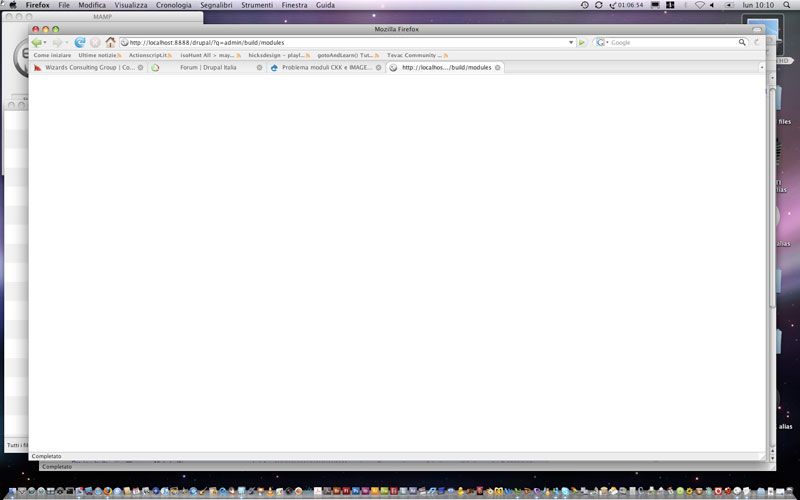This screenshot has width=800, height=500.
Task: Open the Finestra menu
Action: pyautogui.click(x=294, y=5)
